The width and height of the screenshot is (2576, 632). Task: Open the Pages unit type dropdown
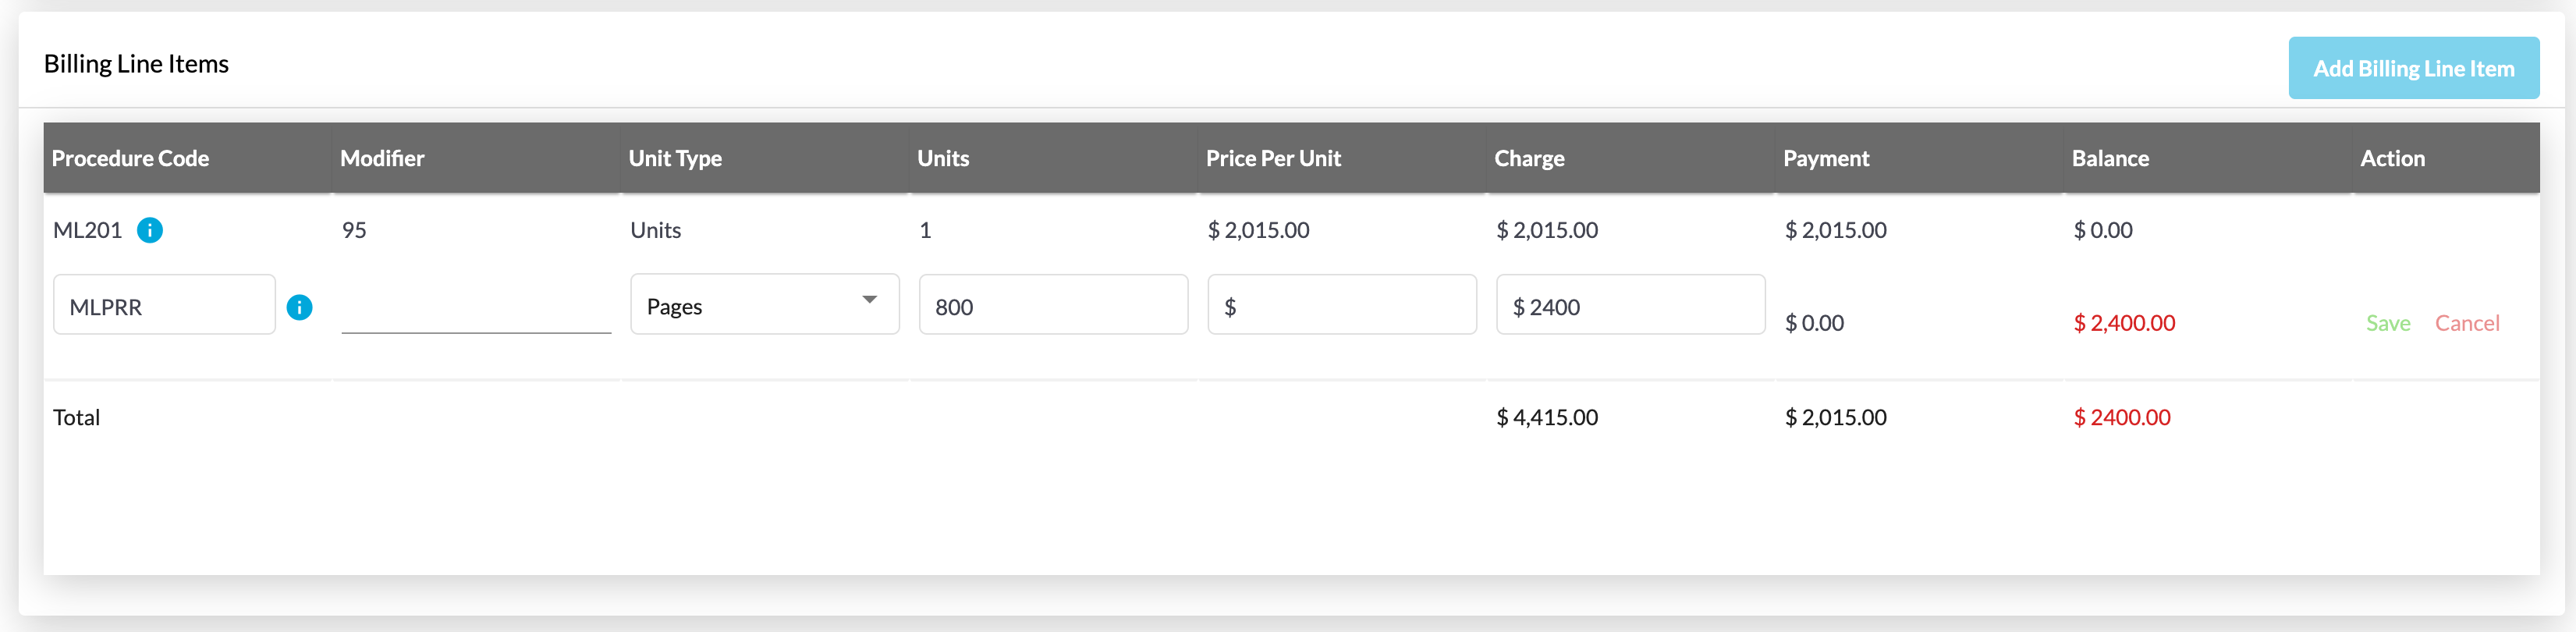tap(764, 305)
